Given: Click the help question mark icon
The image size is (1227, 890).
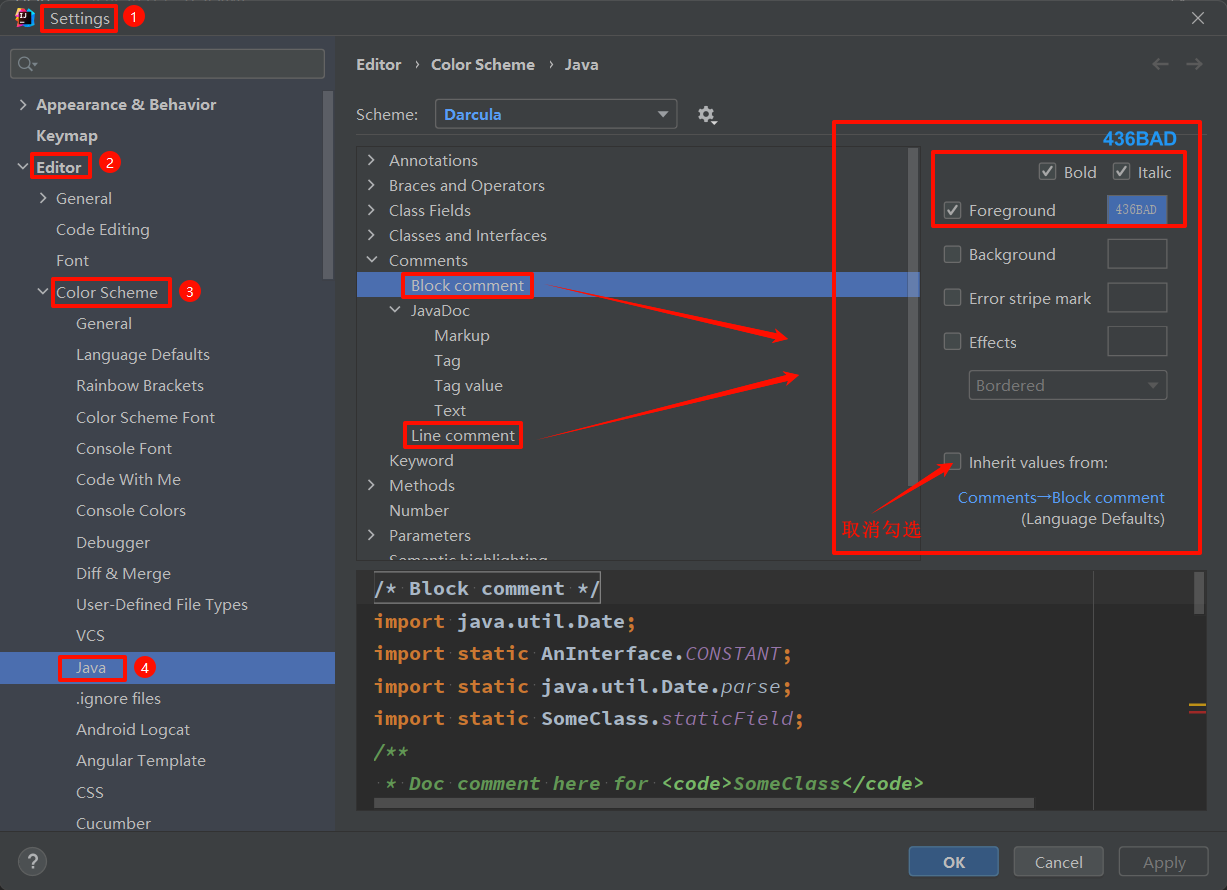Looking at the screenshot, I should (32, 861).
